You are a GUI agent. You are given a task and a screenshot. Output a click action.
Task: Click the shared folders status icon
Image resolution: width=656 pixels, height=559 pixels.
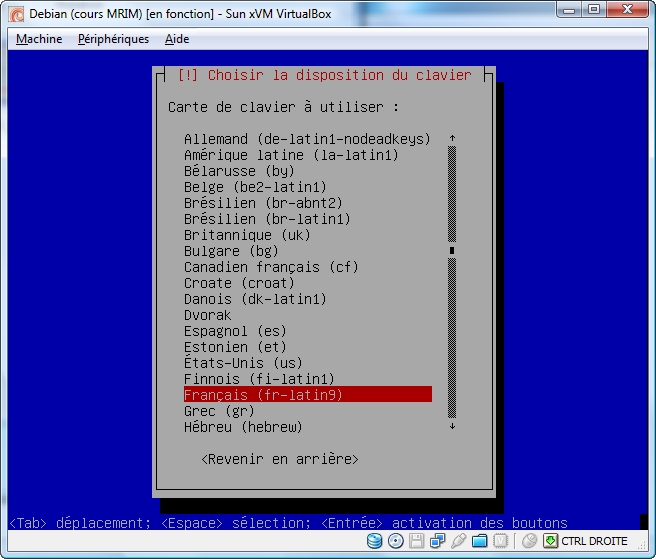click(479, 541)
